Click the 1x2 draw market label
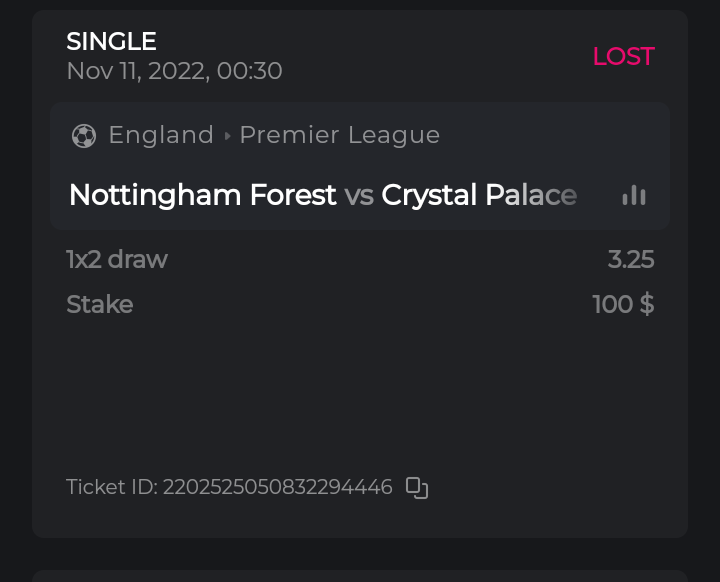The height and width of the screenshot is (582, 720). (x=117, y=260)
